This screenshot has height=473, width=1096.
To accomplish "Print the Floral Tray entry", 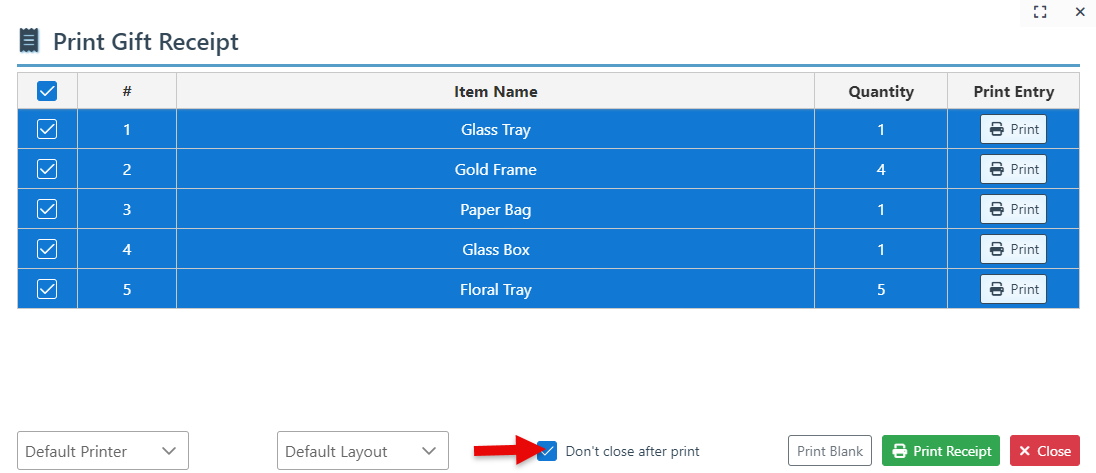I will click(x=1013, y=289).
